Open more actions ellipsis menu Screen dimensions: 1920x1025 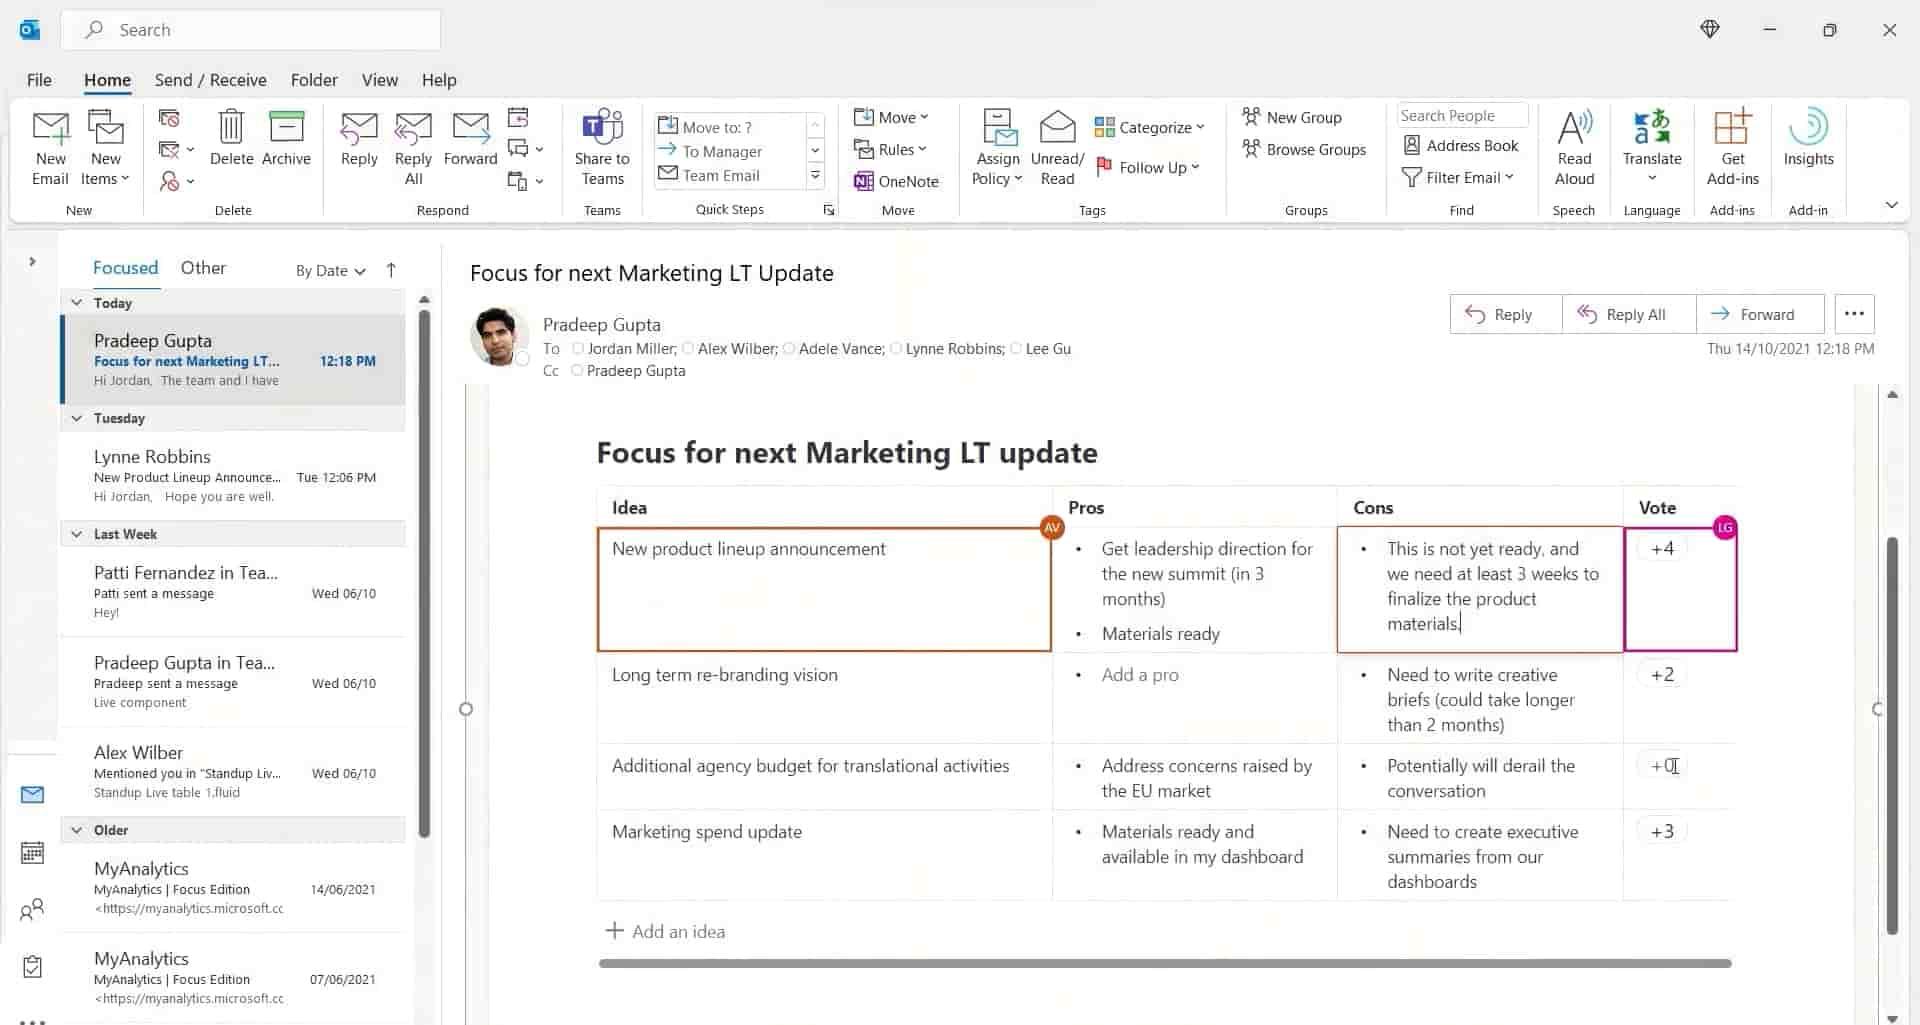pyautogui.click(x=1854, y=314)
